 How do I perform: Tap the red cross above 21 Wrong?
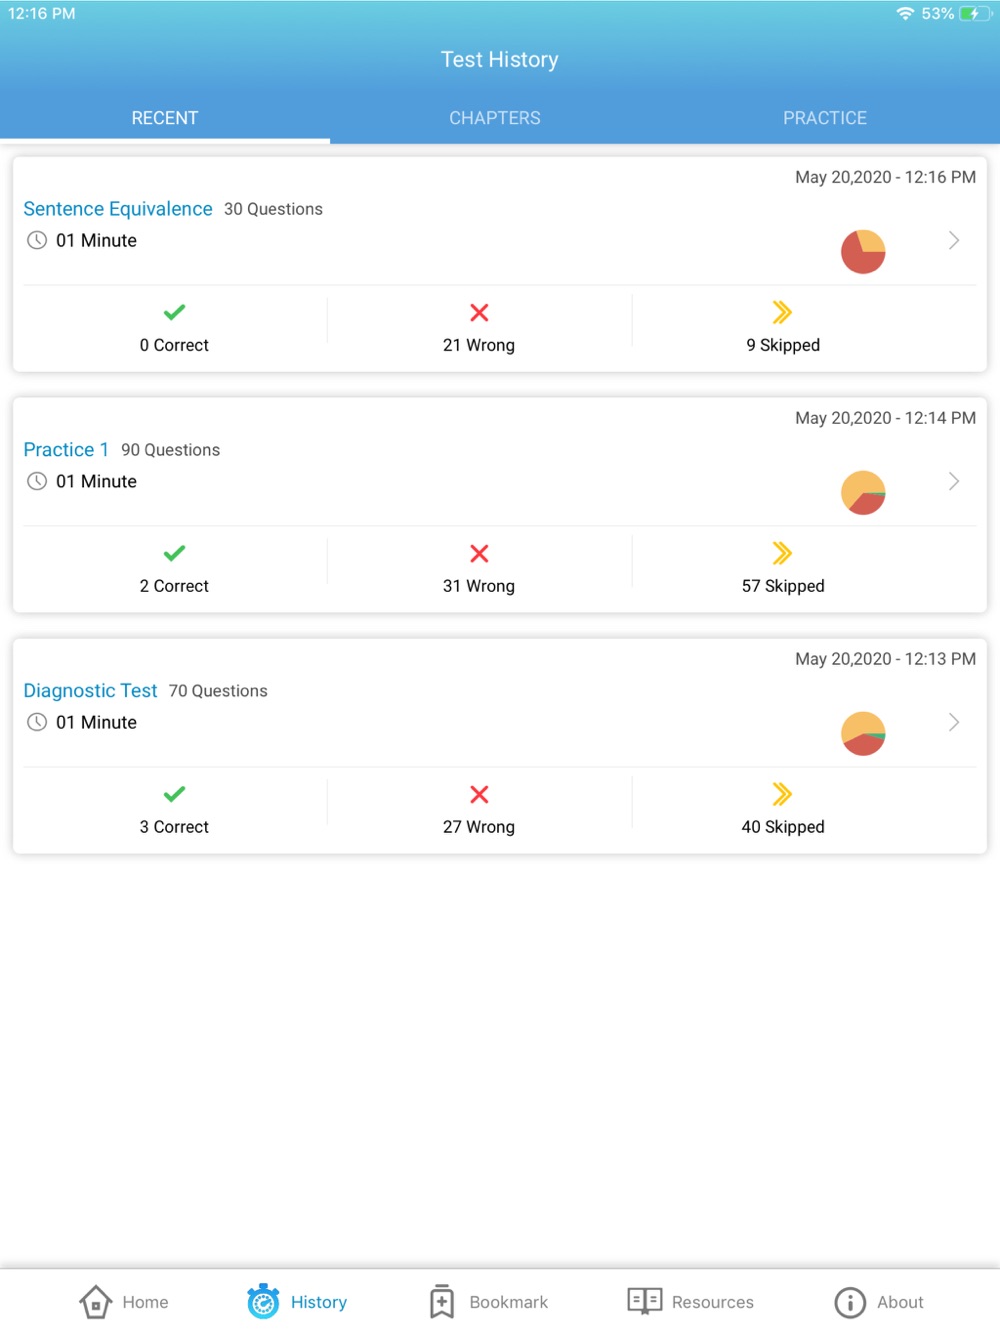(x=479, y=313)
